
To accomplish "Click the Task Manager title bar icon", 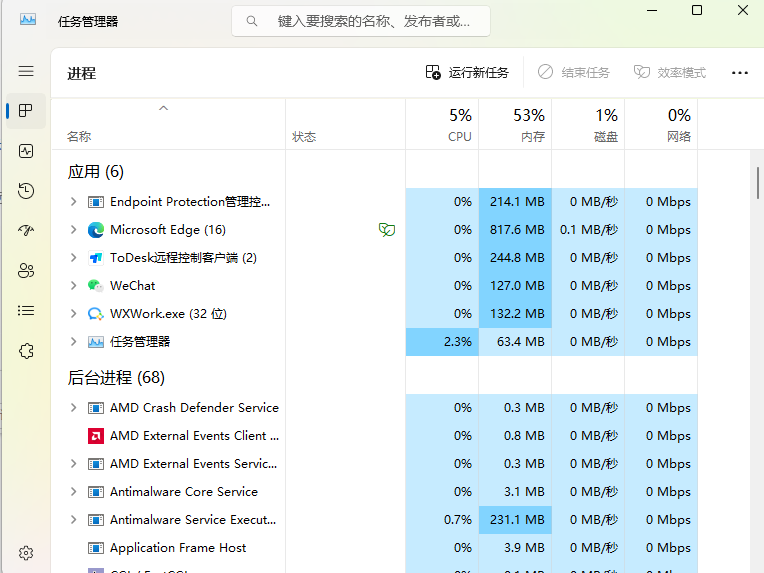I will click(28, 20).
